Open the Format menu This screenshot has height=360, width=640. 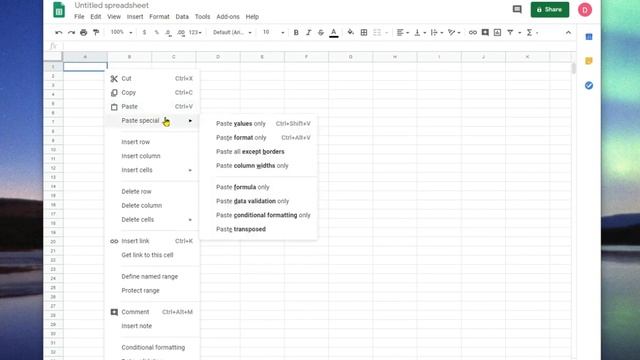point(159,17)
